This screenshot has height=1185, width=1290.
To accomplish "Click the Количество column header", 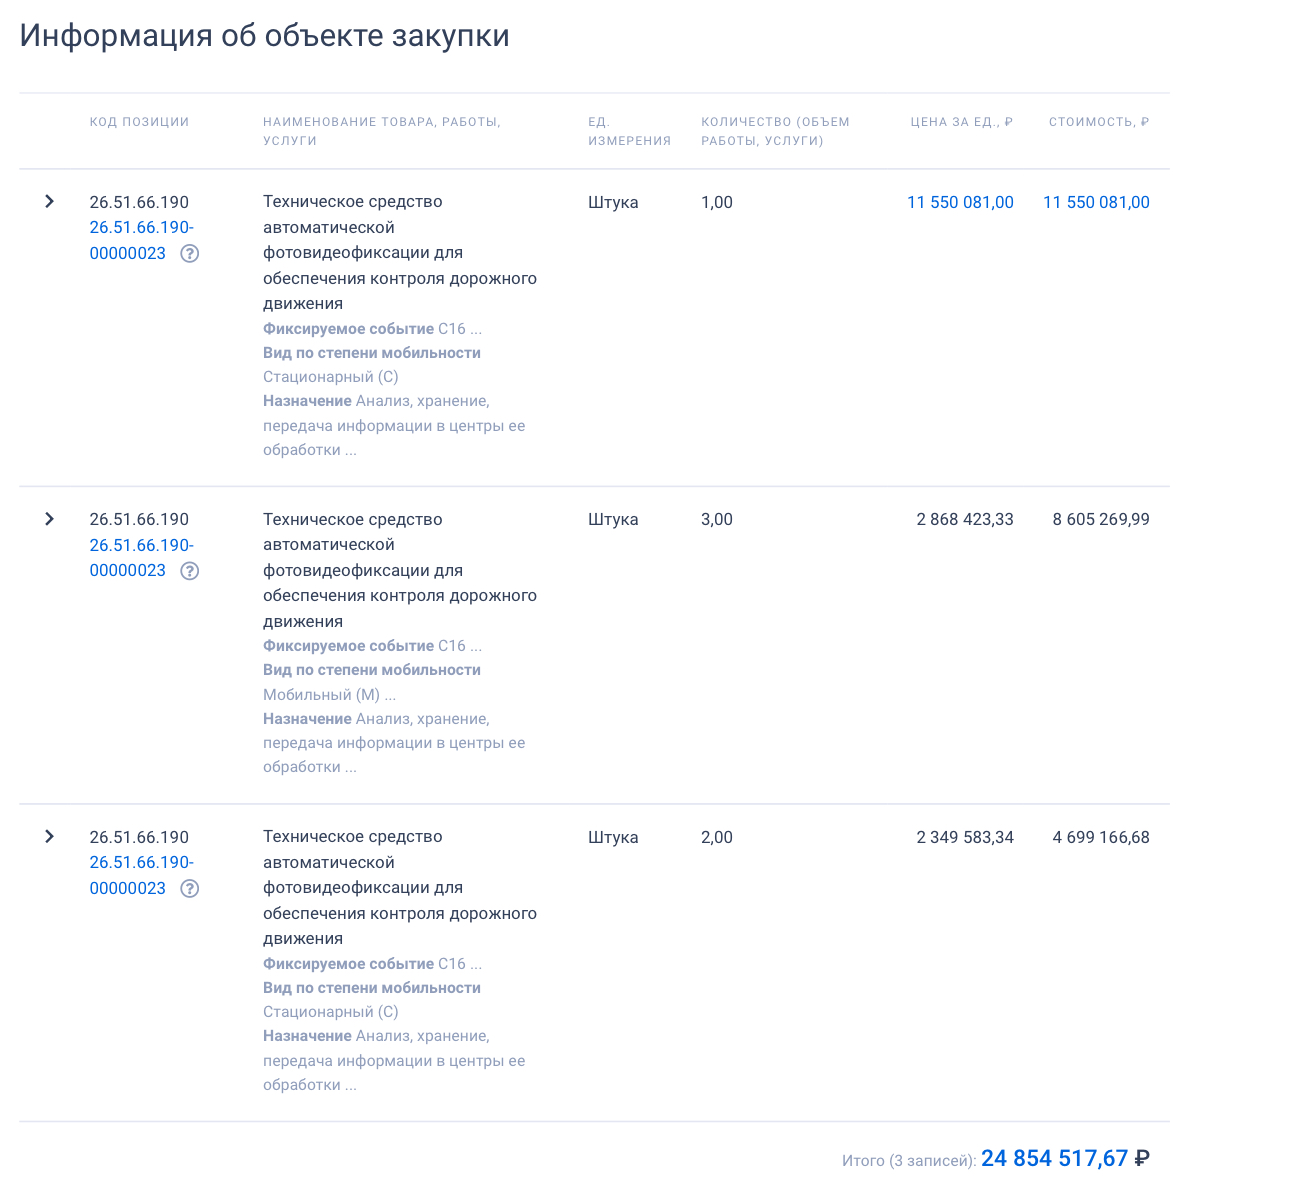I will coord(775,131).
